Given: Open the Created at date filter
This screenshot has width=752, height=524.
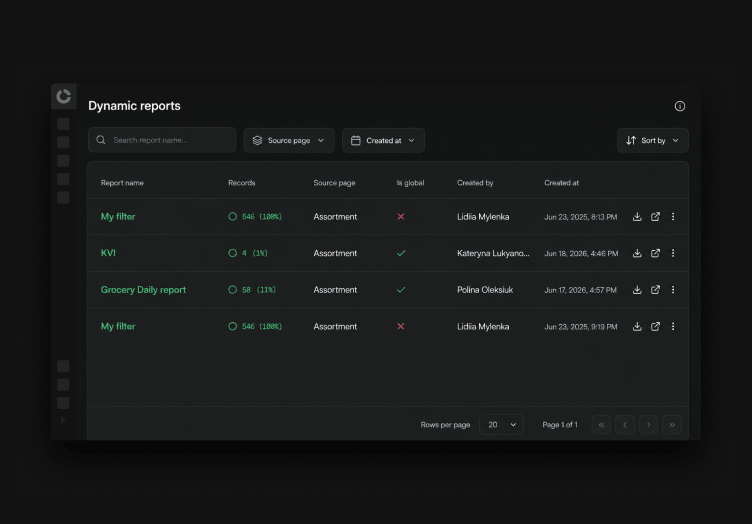Looking at the screenshot, I should tap(383, 140).
